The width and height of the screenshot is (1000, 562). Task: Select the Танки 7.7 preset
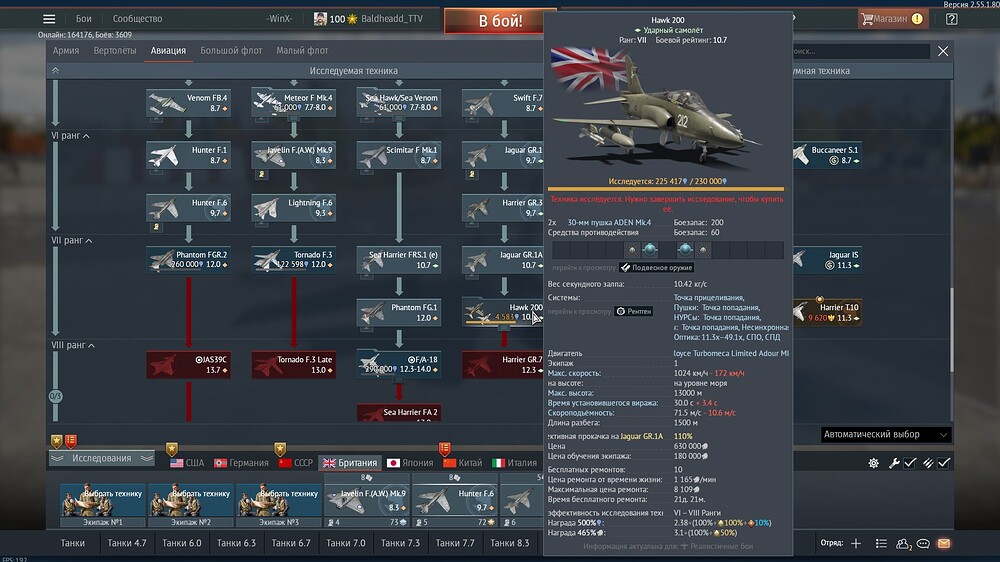click(455, 543)
